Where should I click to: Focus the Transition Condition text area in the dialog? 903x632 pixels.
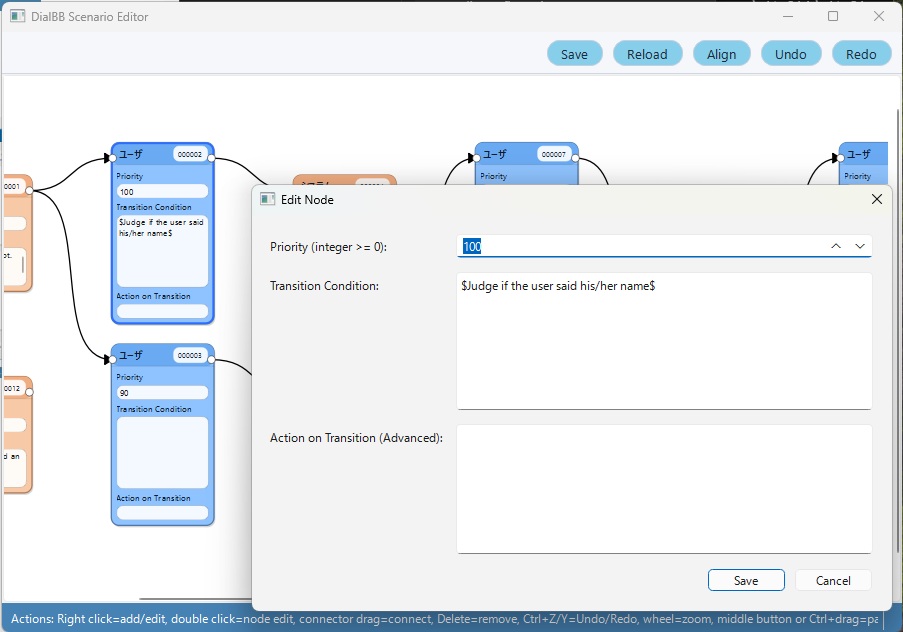pos(664,341)
